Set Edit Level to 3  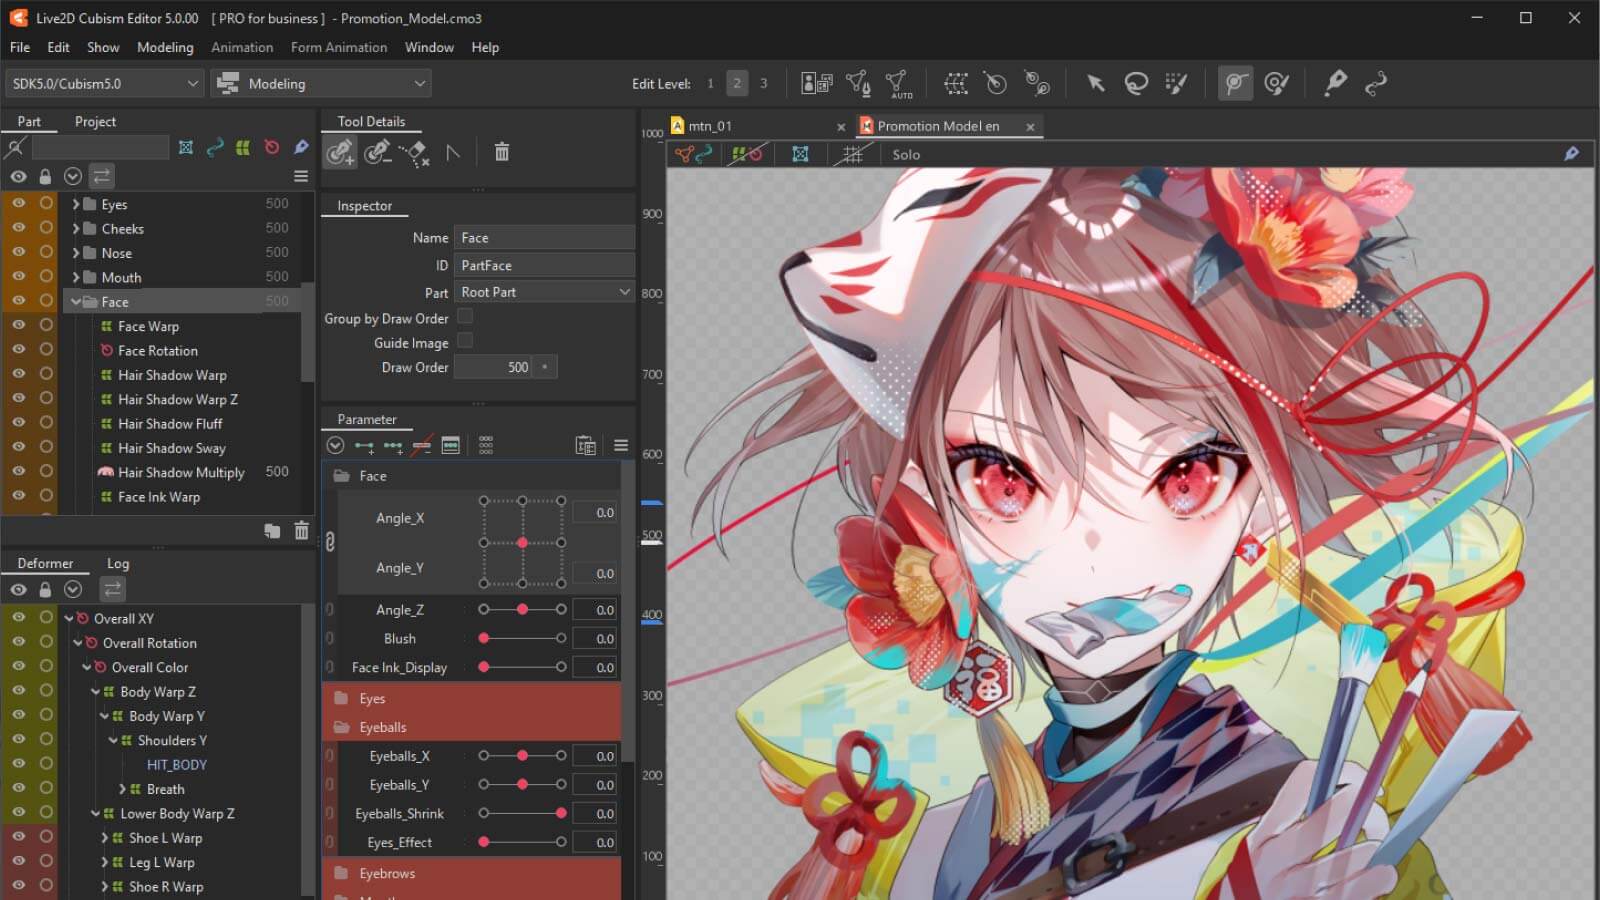764,83
